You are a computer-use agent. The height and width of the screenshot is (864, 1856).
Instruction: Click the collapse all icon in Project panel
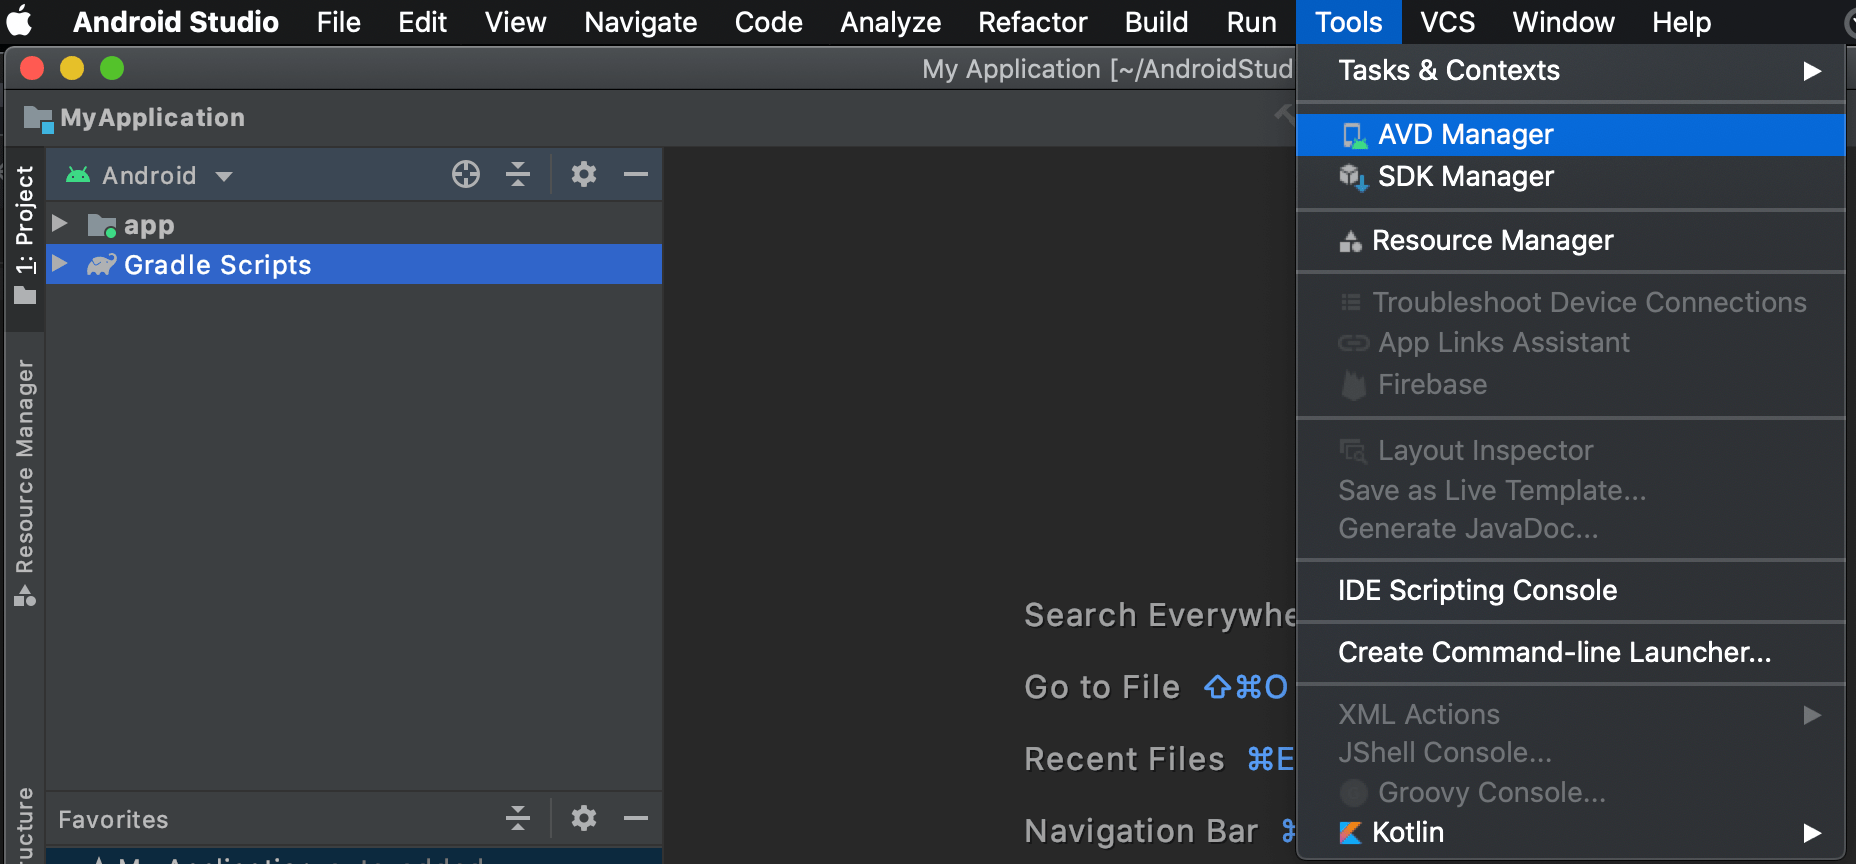(x=518, y=175)
